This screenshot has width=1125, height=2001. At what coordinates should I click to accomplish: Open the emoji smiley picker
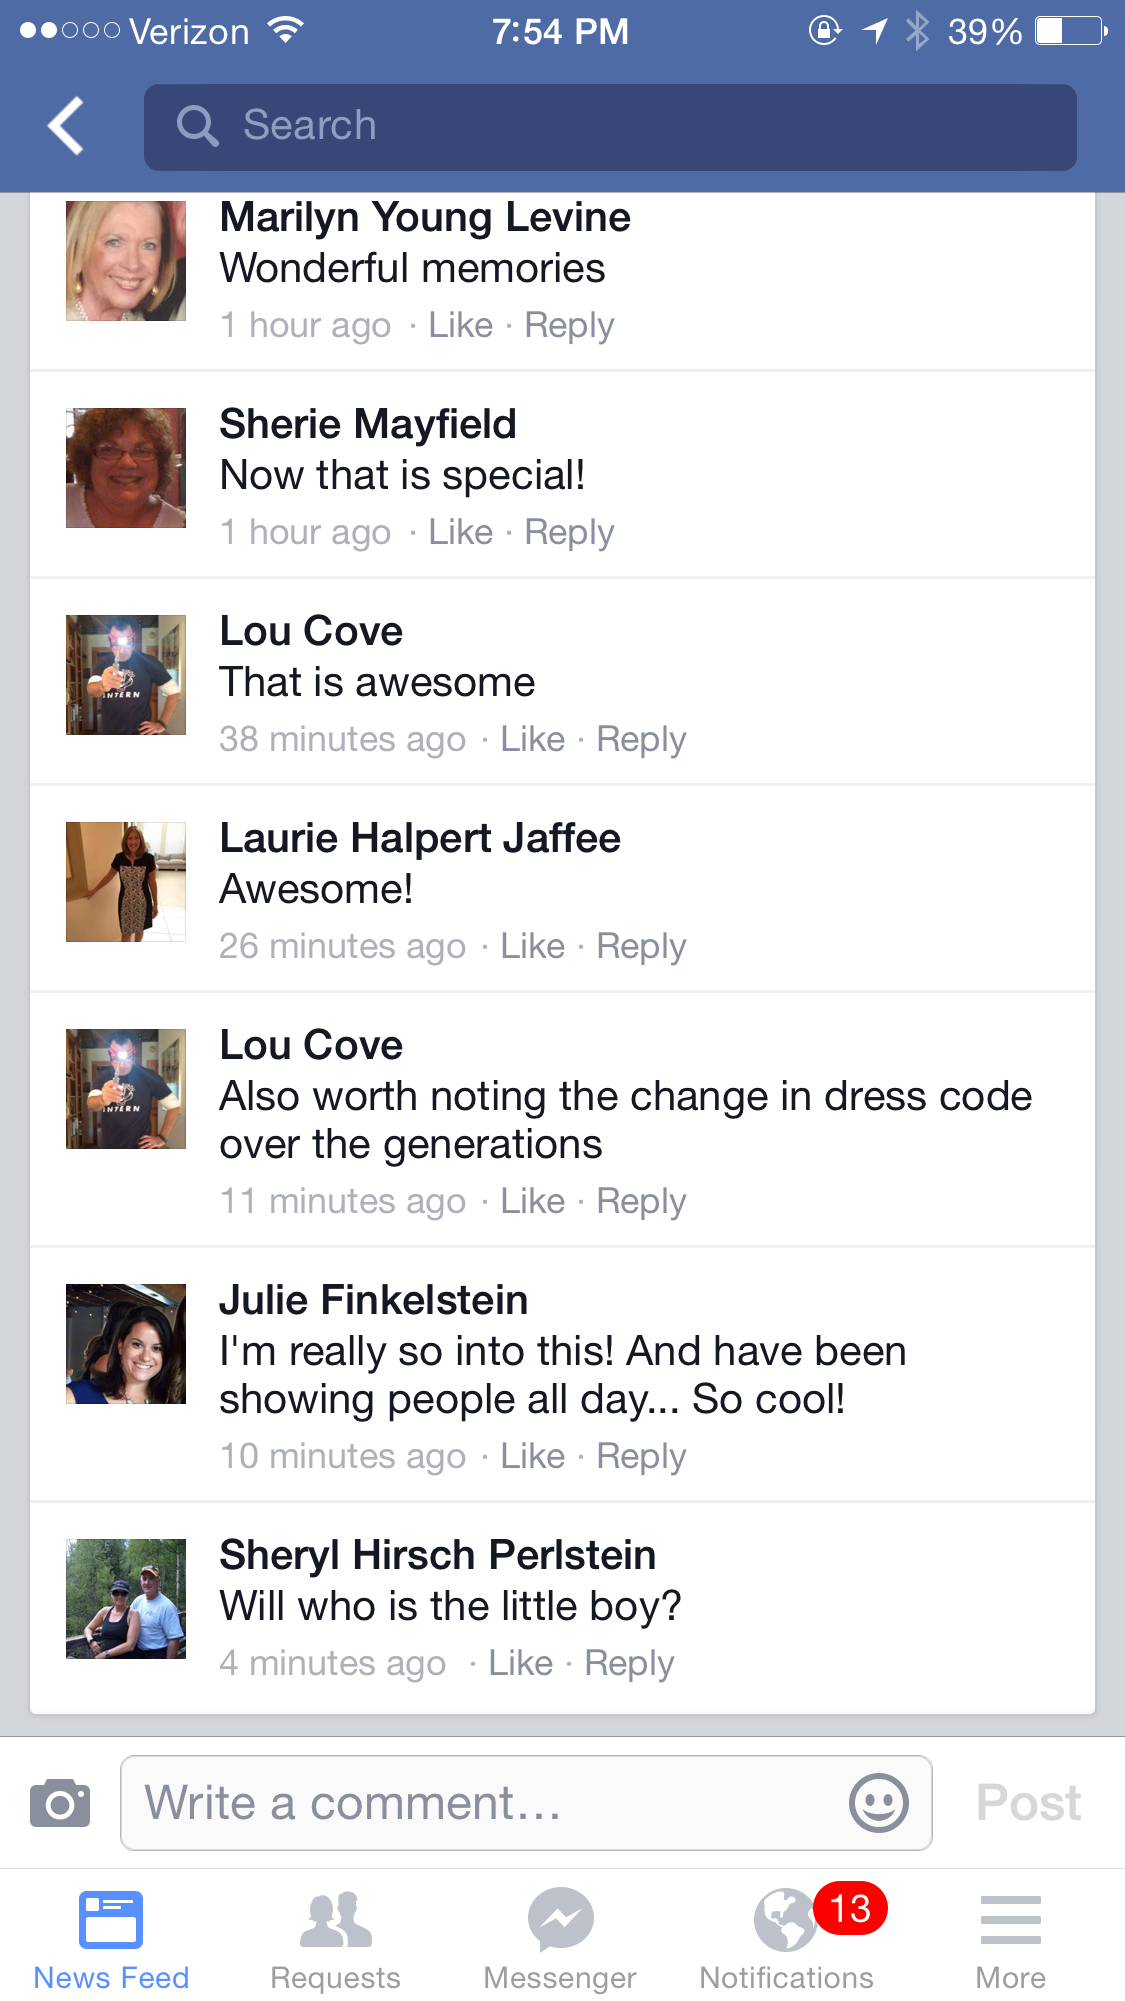pyautogui.click(x=878, y=1803)
